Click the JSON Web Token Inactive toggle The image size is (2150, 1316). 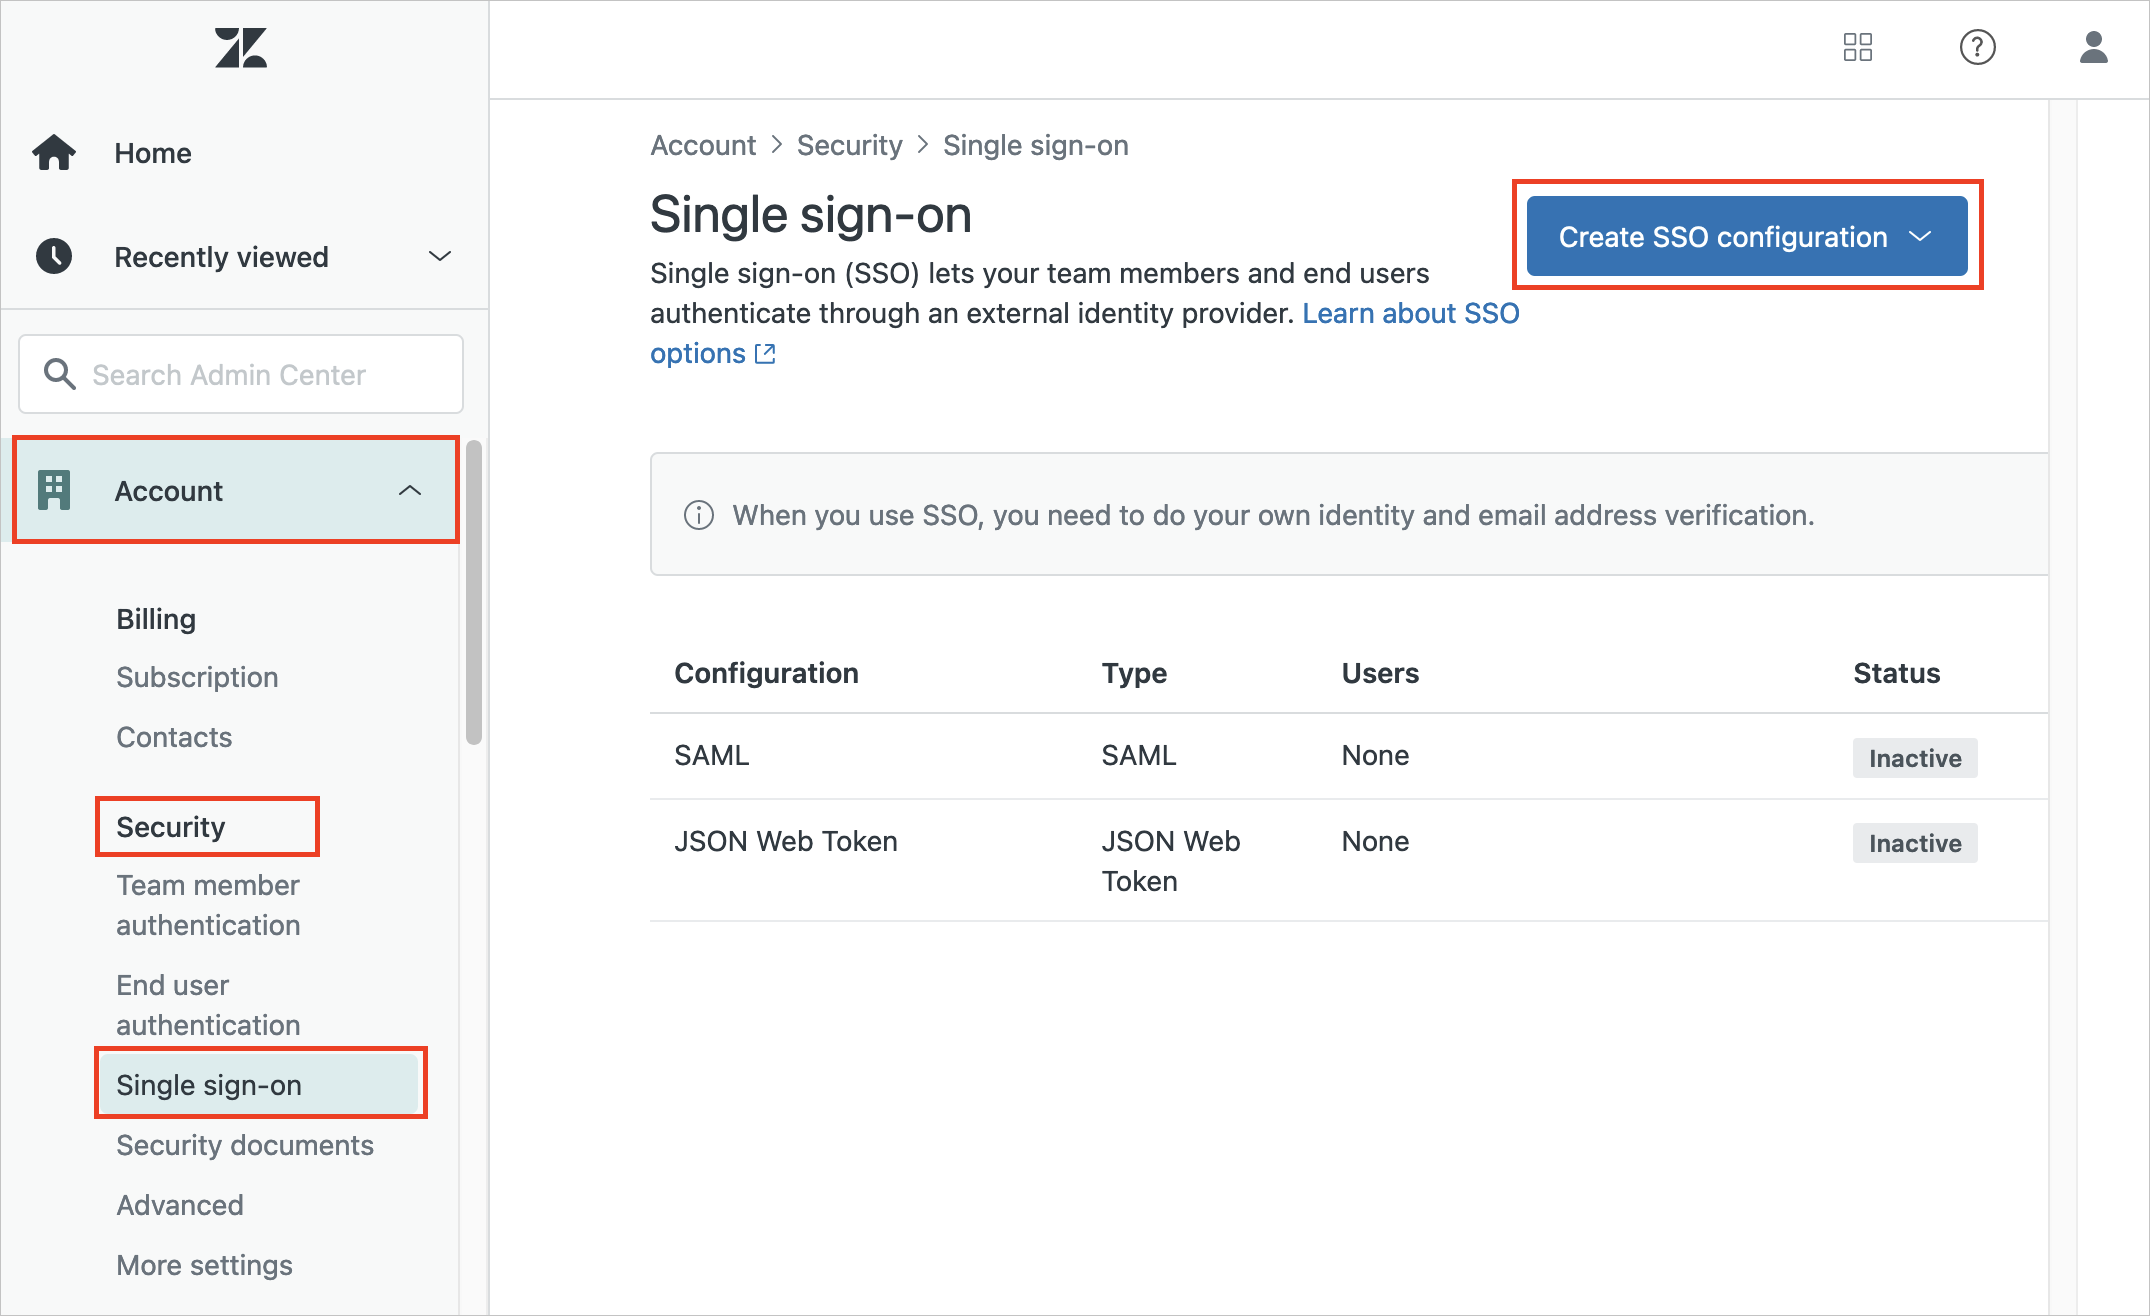[1914, 842]
